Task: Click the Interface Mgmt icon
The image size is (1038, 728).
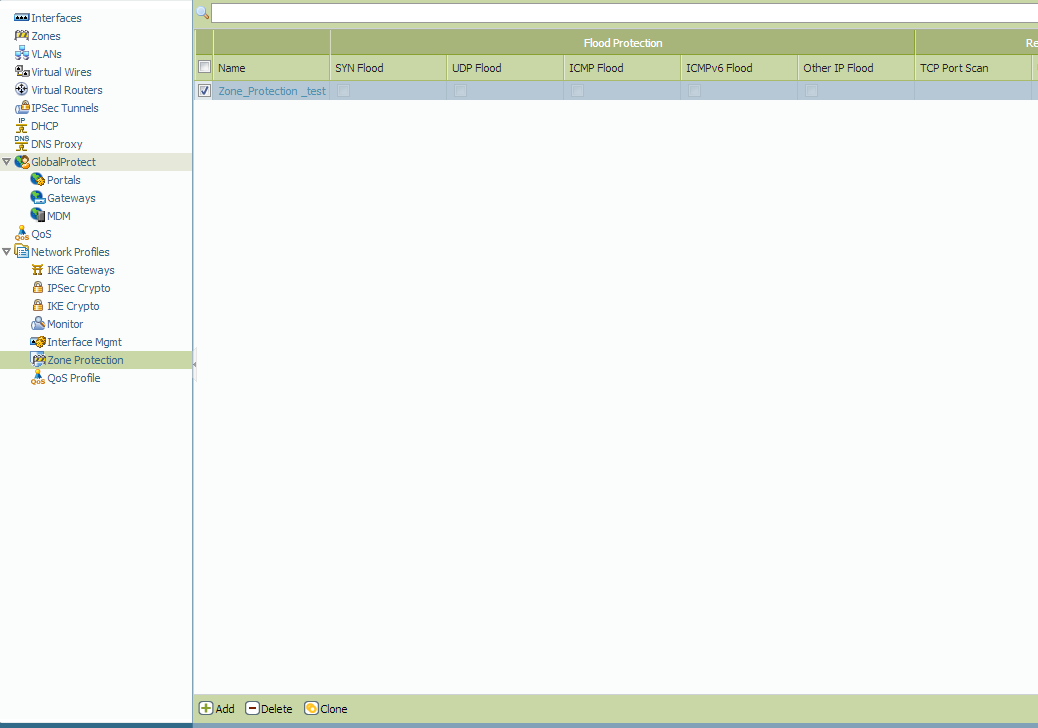Action: [38, 341]
